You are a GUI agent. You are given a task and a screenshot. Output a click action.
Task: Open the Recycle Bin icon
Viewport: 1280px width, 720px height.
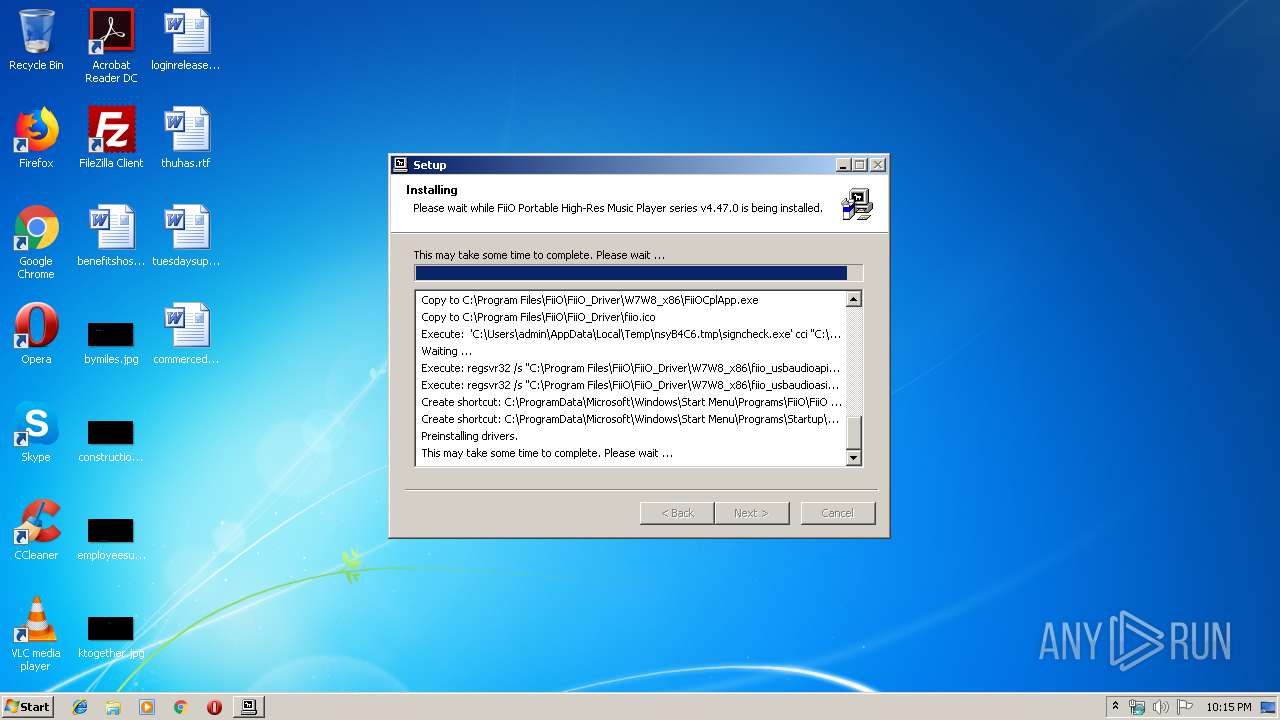point(36,41)
